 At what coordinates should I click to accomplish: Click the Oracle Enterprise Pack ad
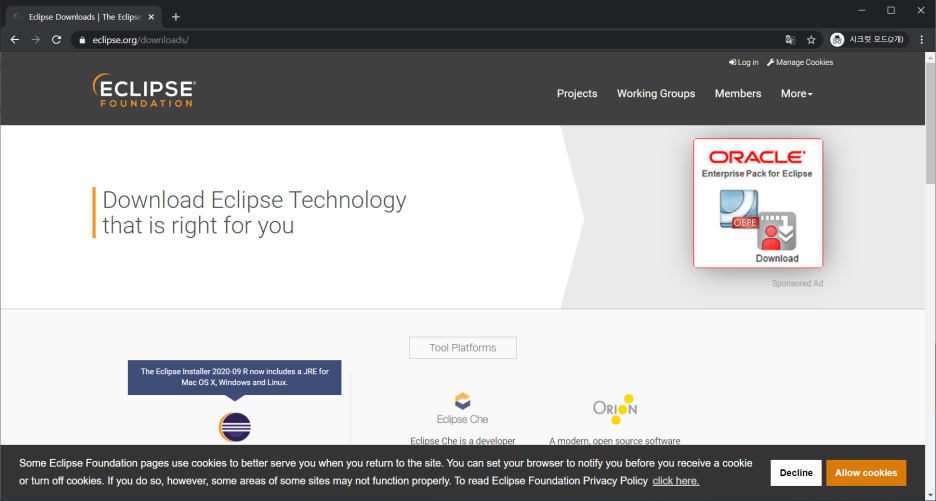click(x=758, y=203)
